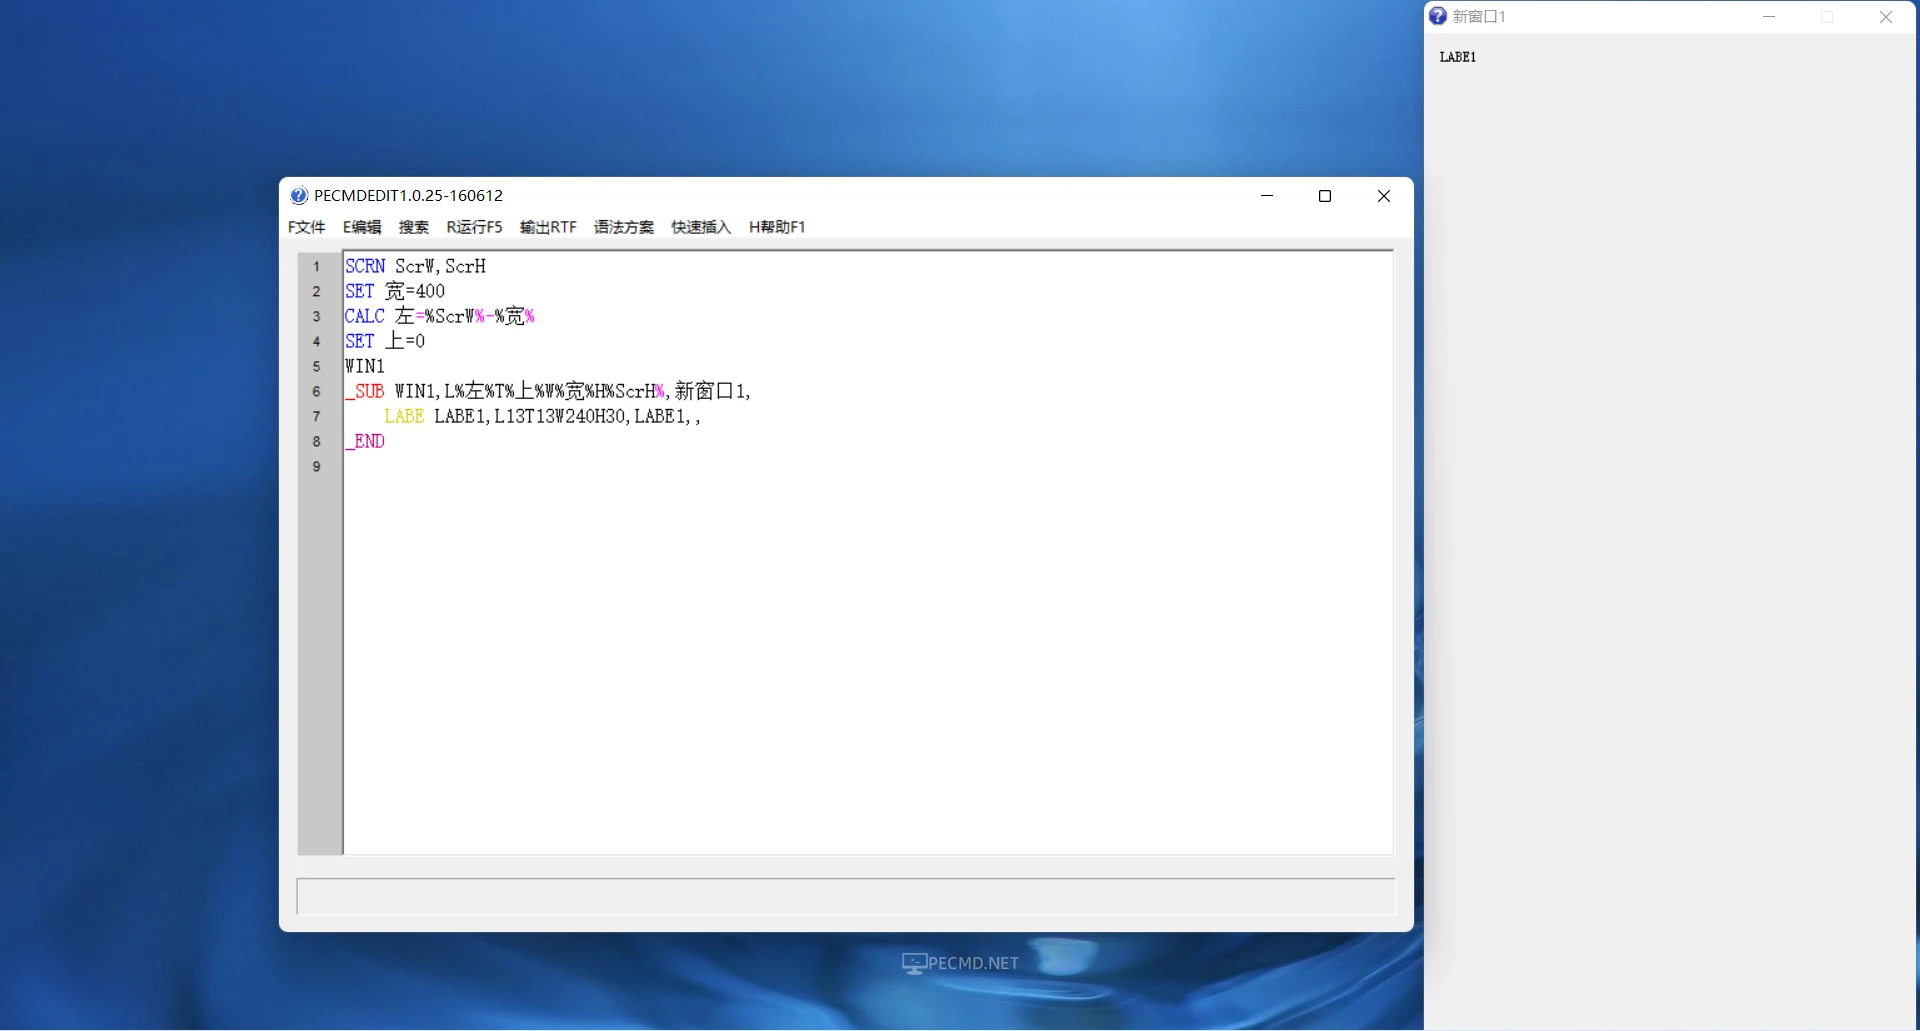Minimize the 新窗口1 window

1769,17
